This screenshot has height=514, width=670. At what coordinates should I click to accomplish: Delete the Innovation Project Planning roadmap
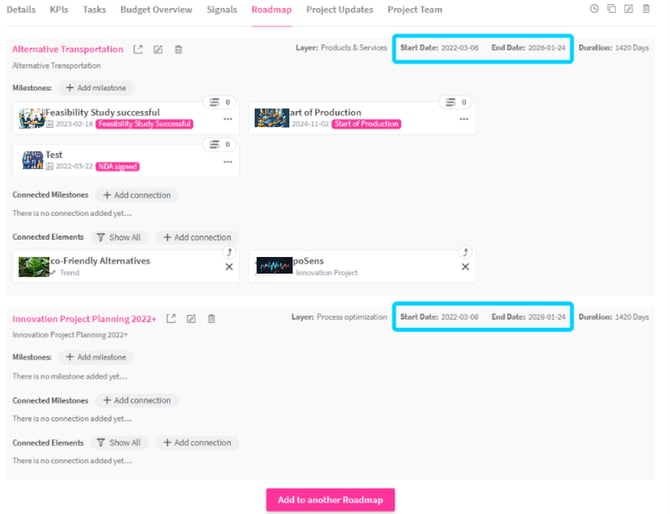(x=211, y=319)
